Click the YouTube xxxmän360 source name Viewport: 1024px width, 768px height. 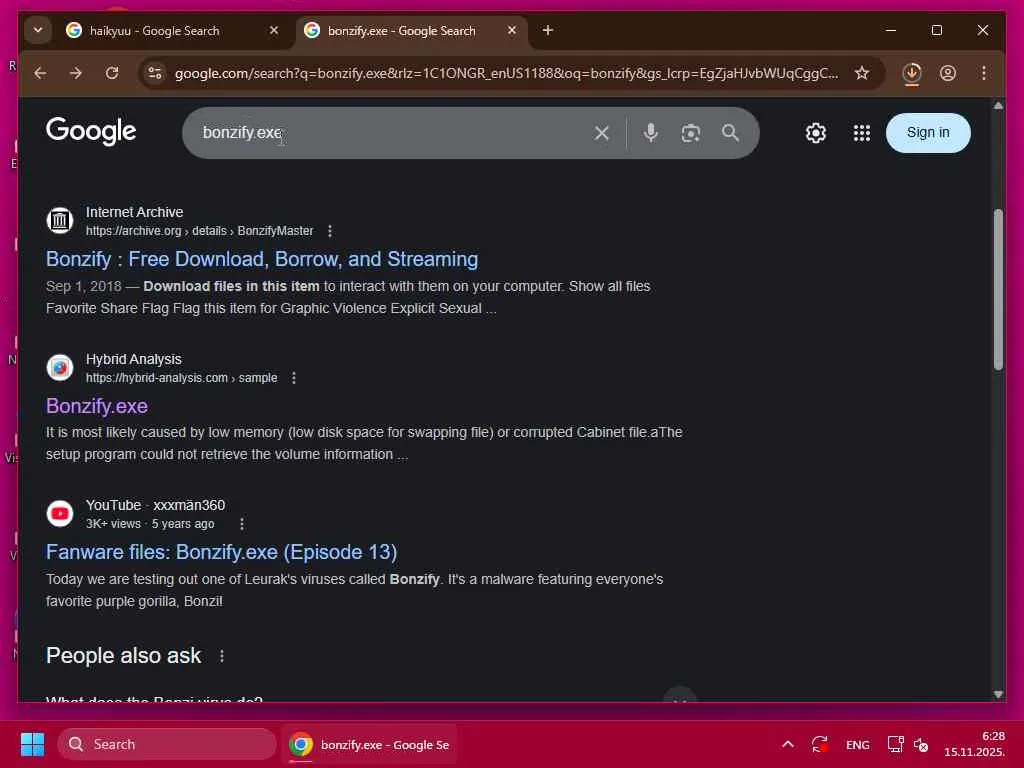155,505
